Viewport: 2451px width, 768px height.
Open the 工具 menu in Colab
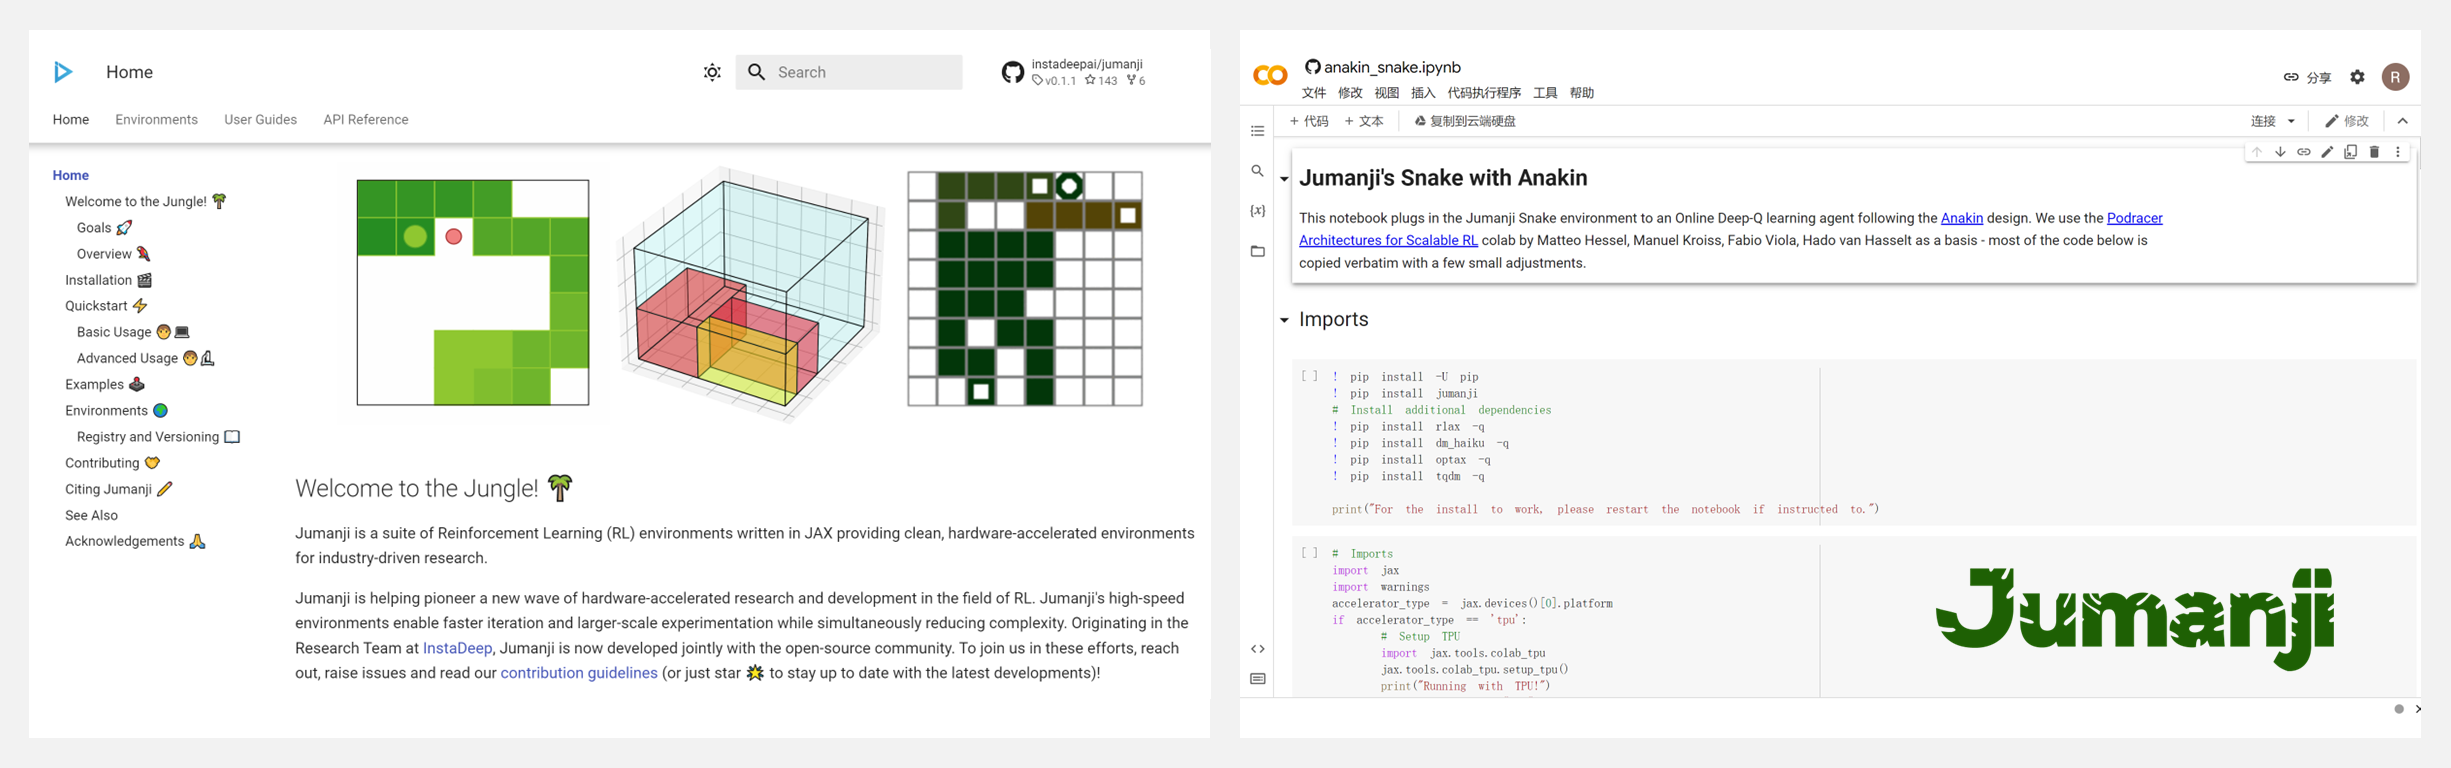click(x=1545, y=93)
